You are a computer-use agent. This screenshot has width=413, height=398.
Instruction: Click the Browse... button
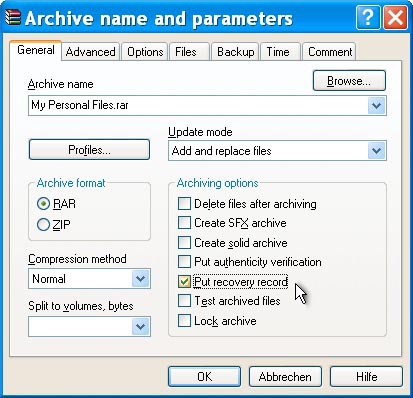tap(349, 81)
